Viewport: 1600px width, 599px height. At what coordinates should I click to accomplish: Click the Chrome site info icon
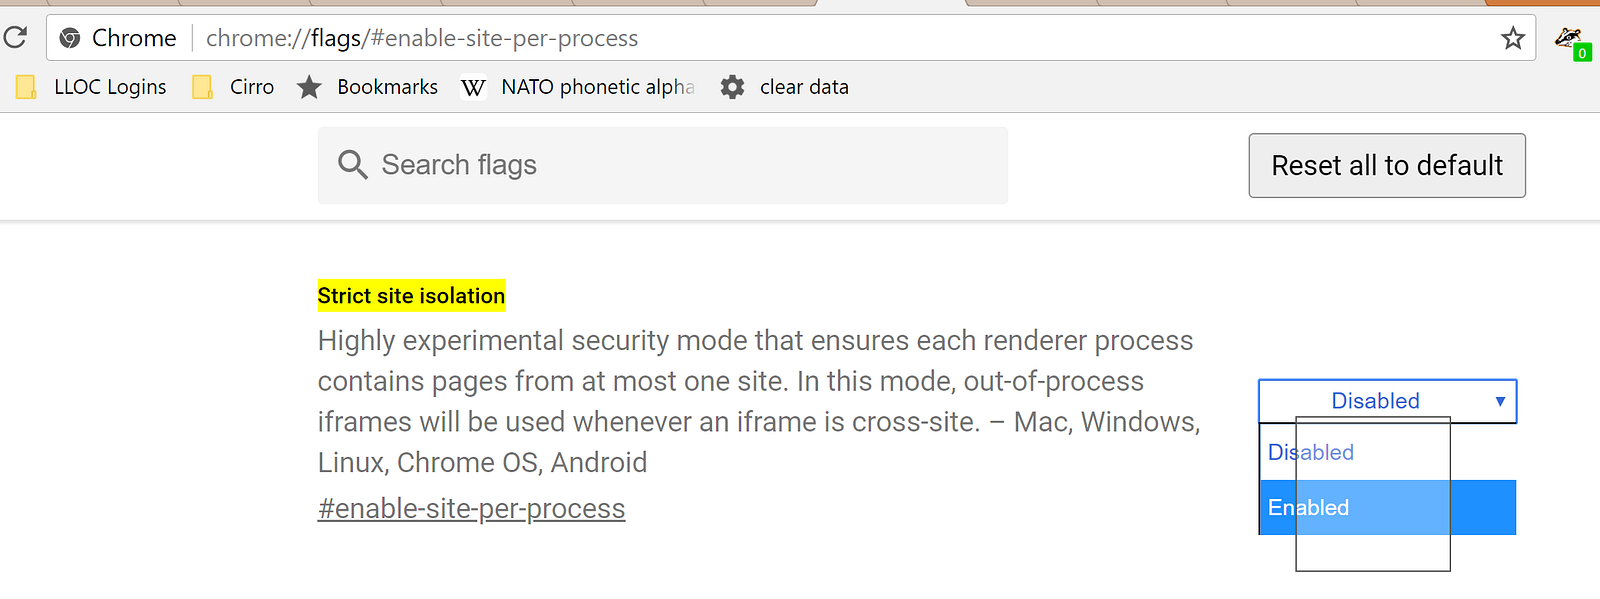click(x=70, y=38)
